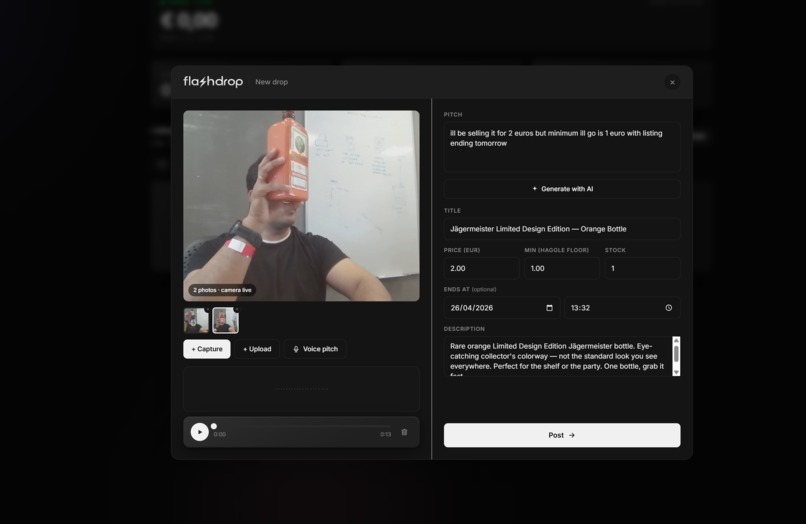Click the live camera preview
This screenshot has height=524, width=806.
point(301,206)
